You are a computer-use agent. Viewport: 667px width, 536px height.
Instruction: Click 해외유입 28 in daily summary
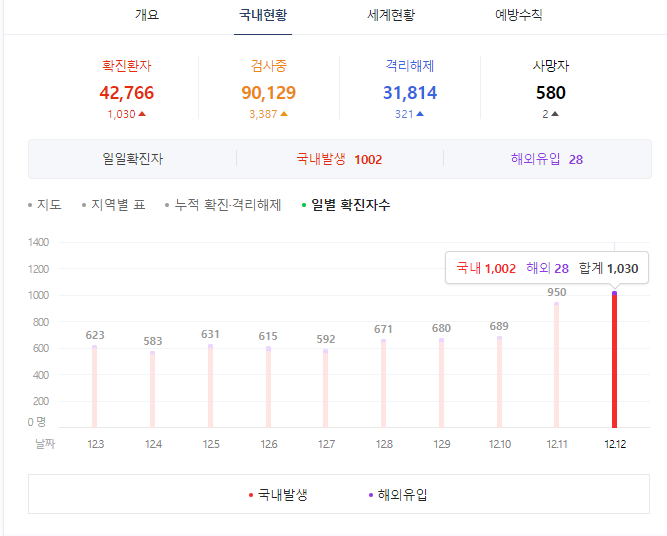(x=547, y=159)
